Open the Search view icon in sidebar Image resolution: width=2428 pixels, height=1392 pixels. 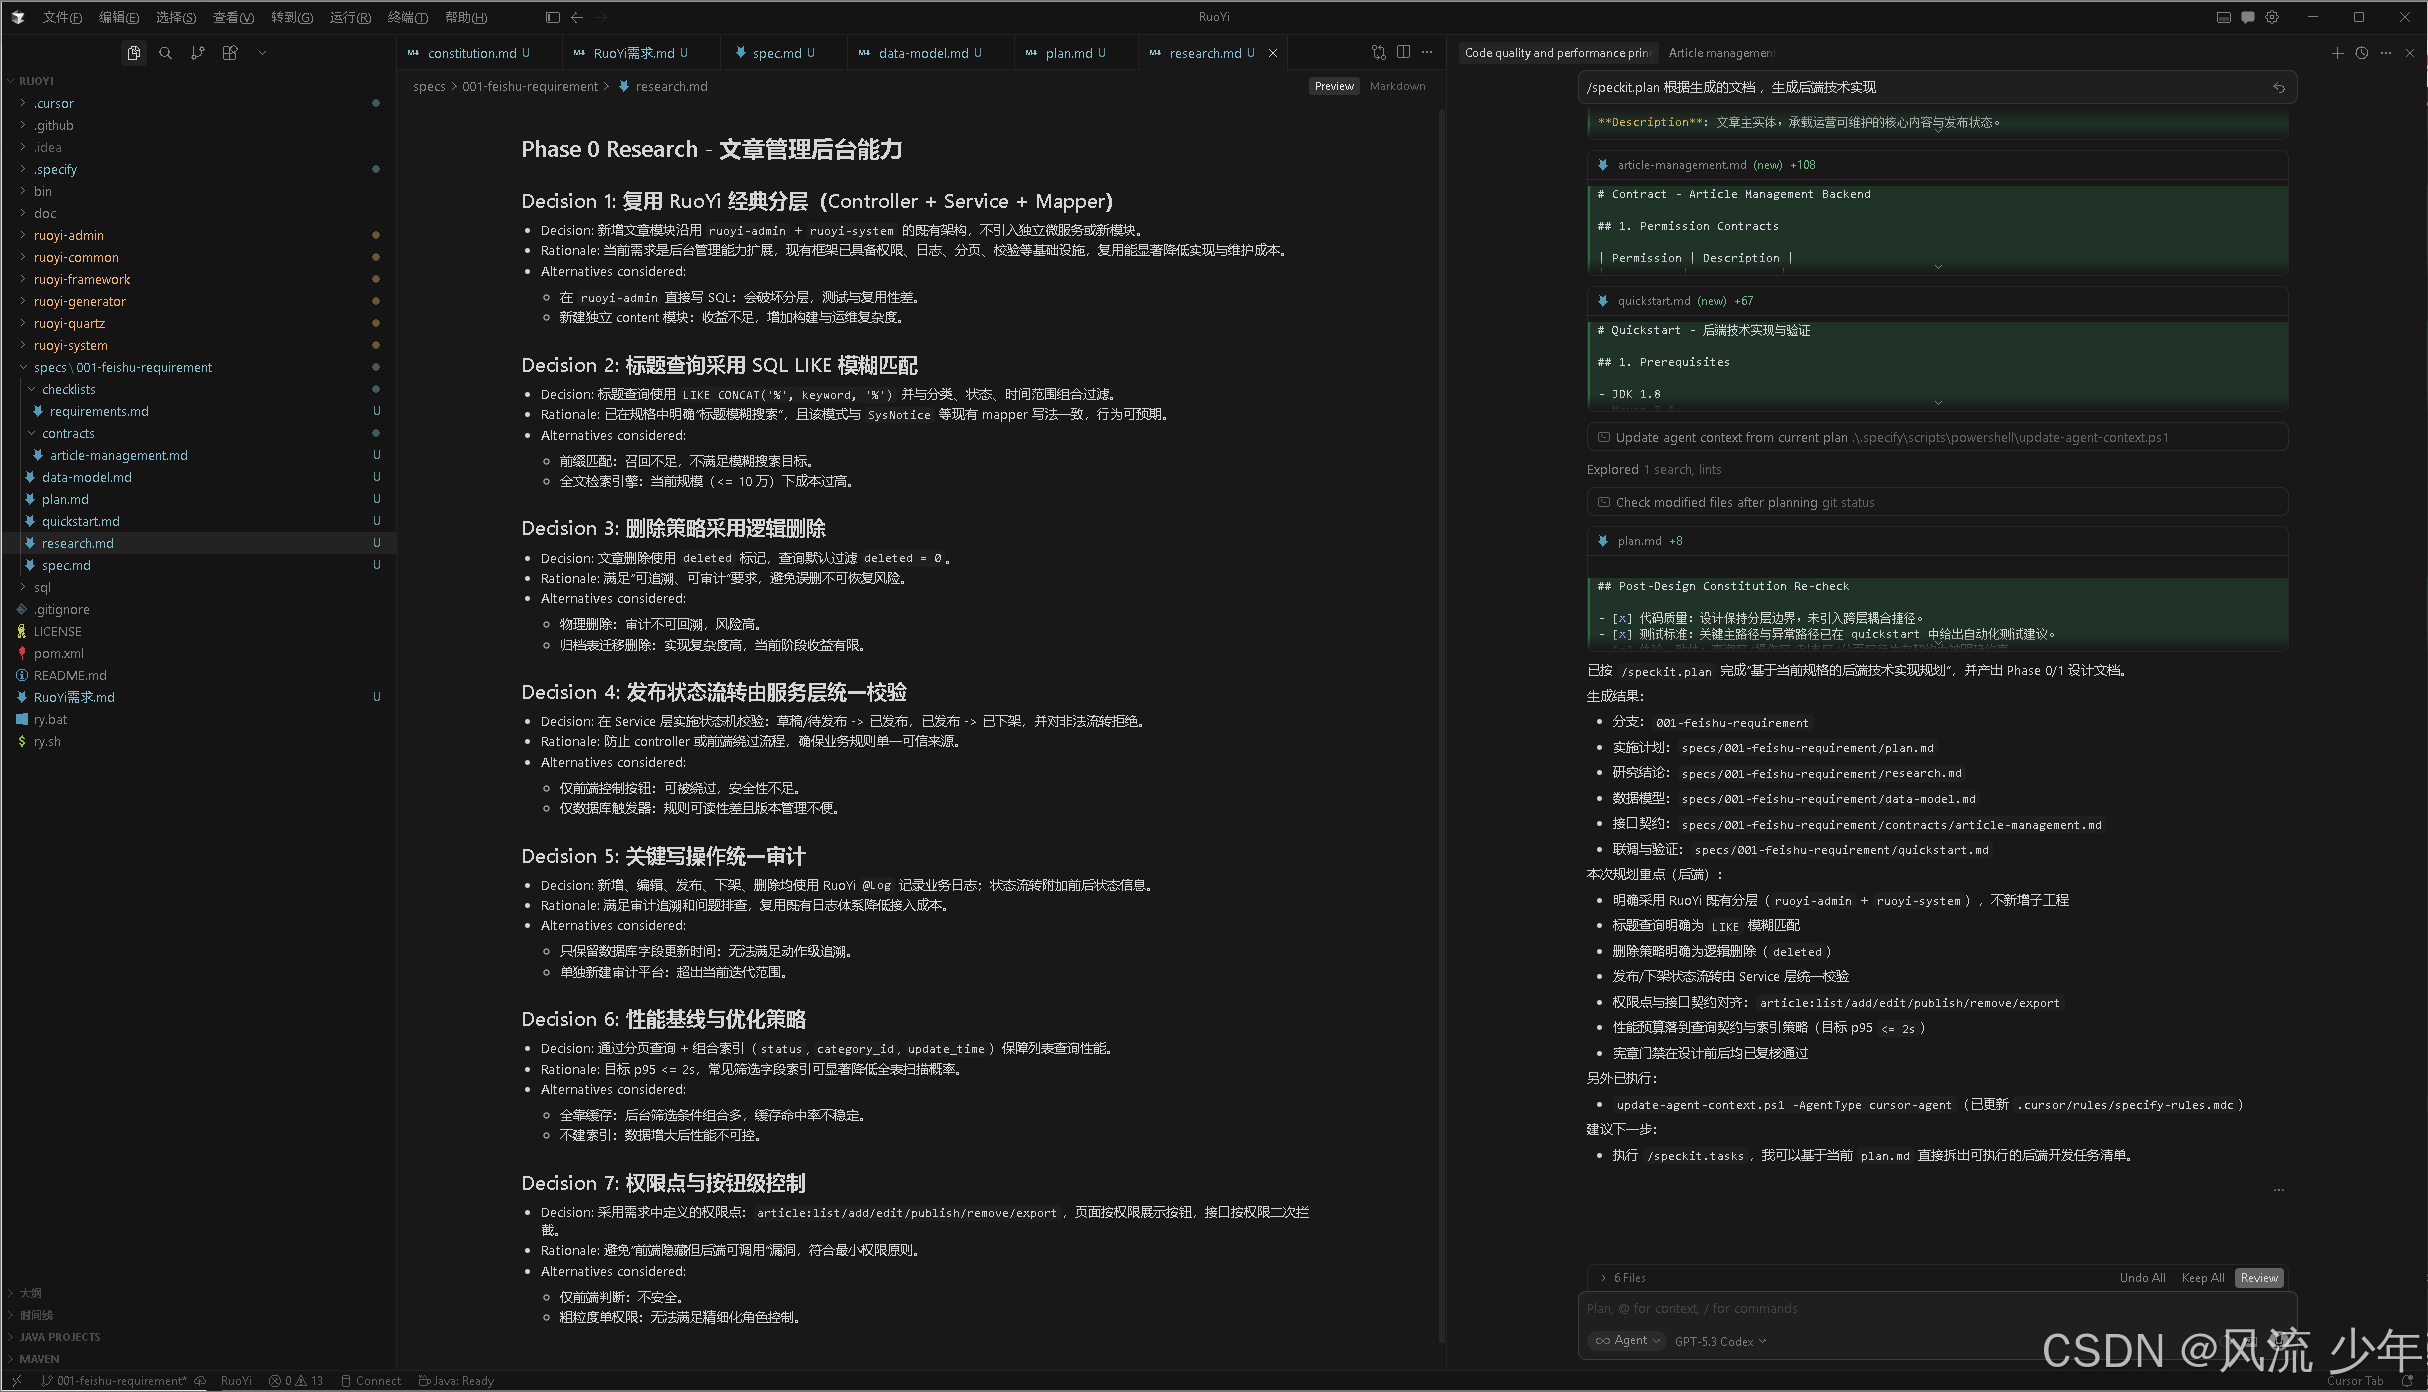click(165, 53)
